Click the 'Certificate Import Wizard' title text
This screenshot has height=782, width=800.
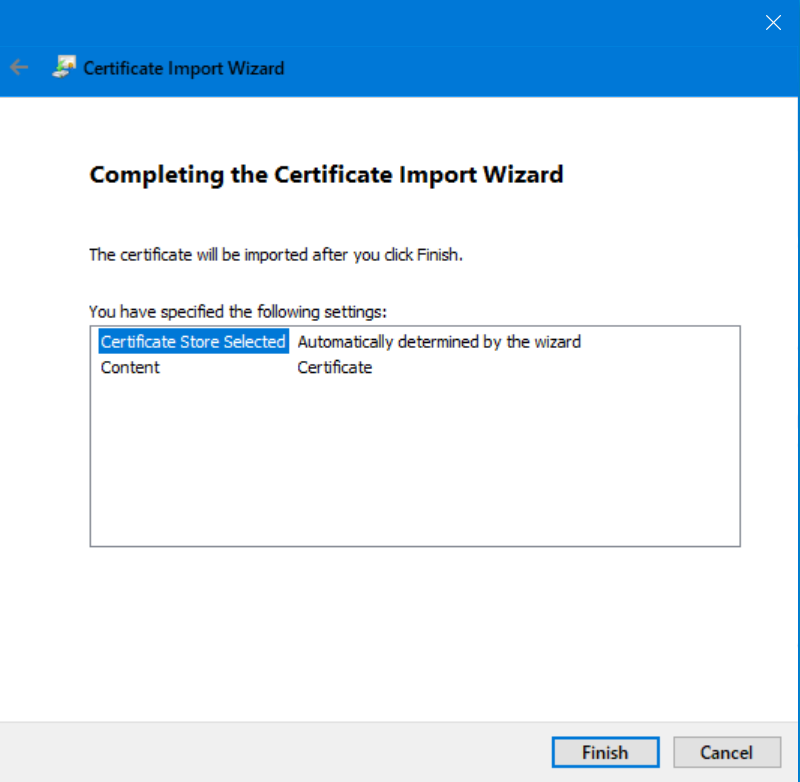coord(184,68)
